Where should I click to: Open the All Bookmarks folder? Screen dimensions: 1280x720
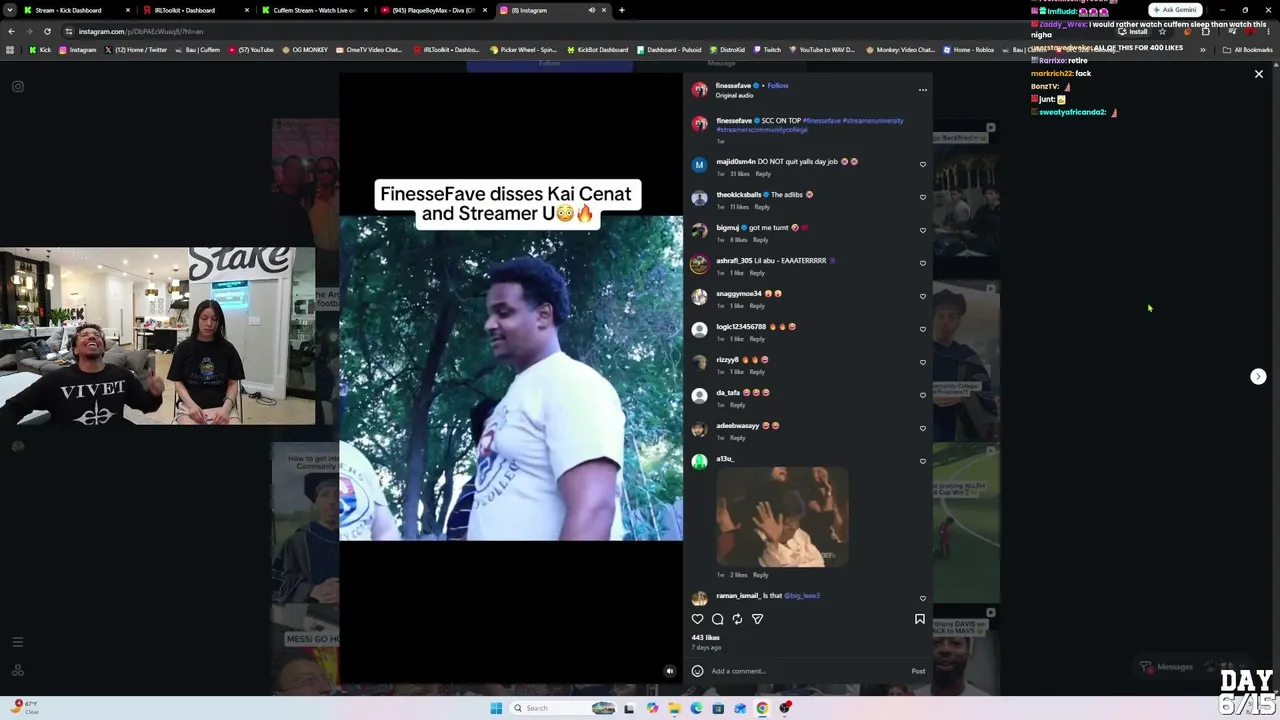(x=1248, y=50)
